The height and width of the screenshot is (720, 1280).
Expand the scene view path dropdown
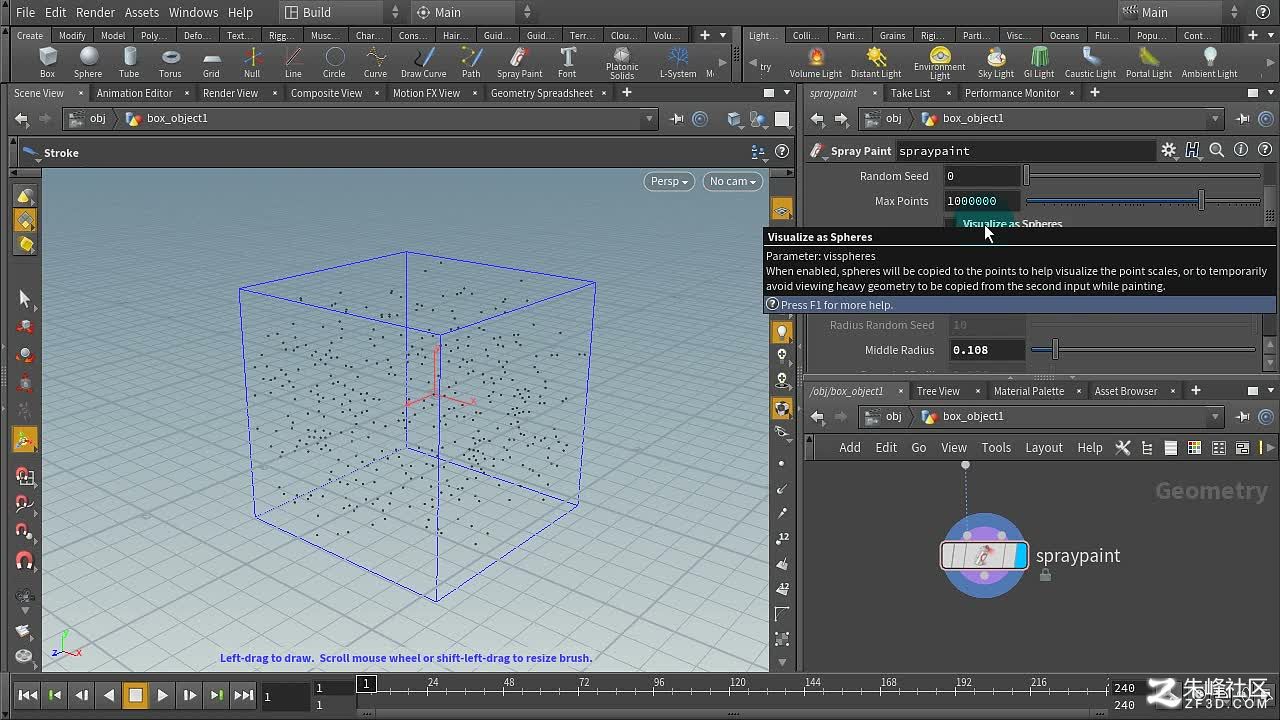tap(649, 118)
